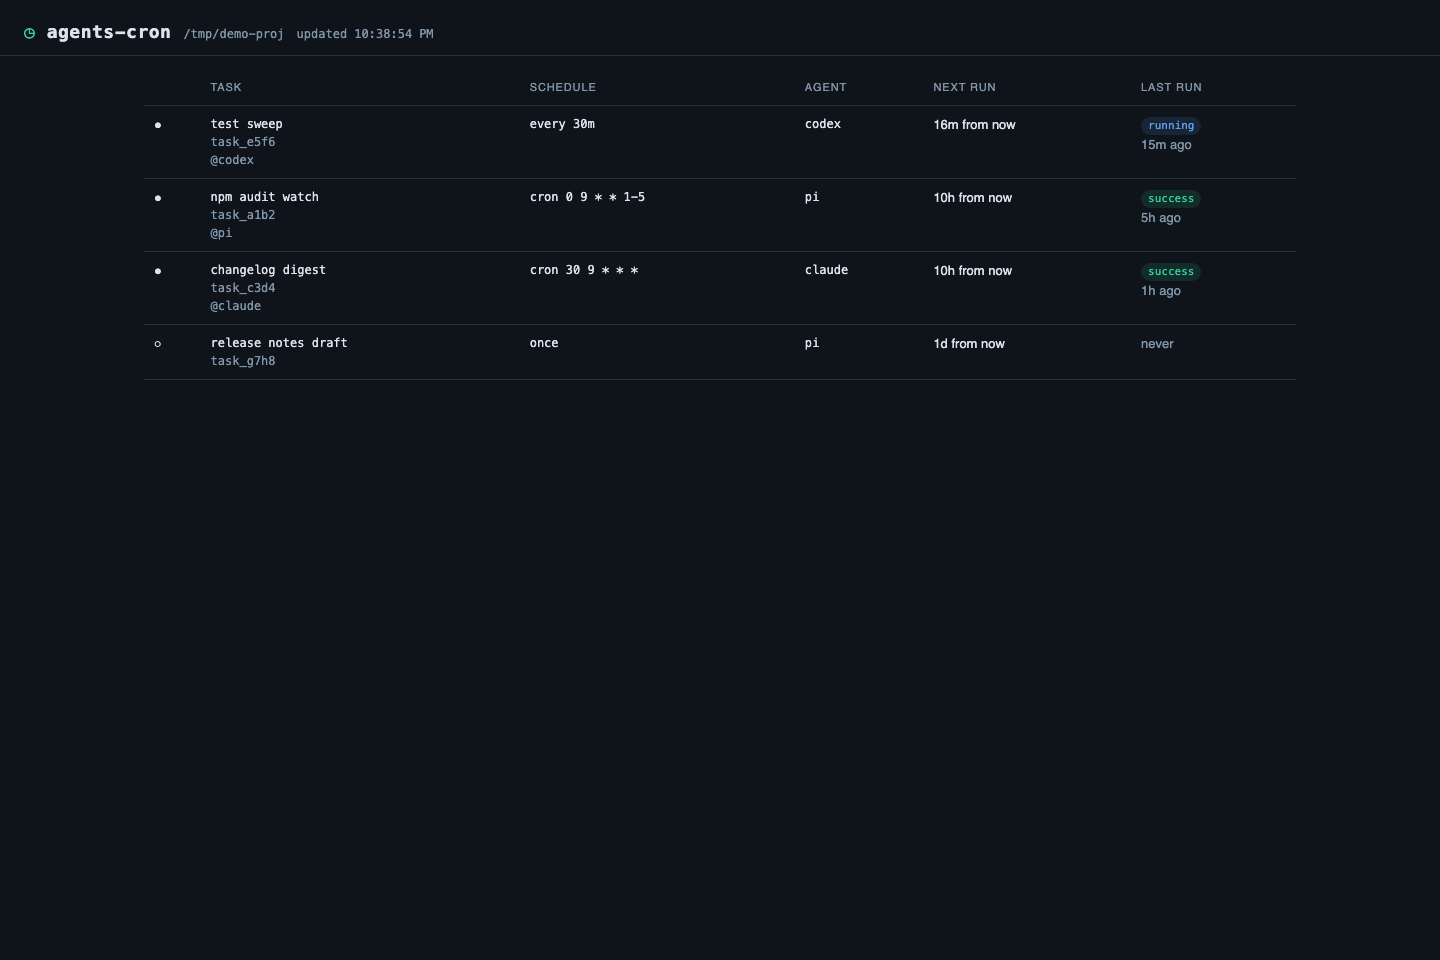1440x960 pixels.
Task: Click the AGENT column header
Action: click(826, 87)
